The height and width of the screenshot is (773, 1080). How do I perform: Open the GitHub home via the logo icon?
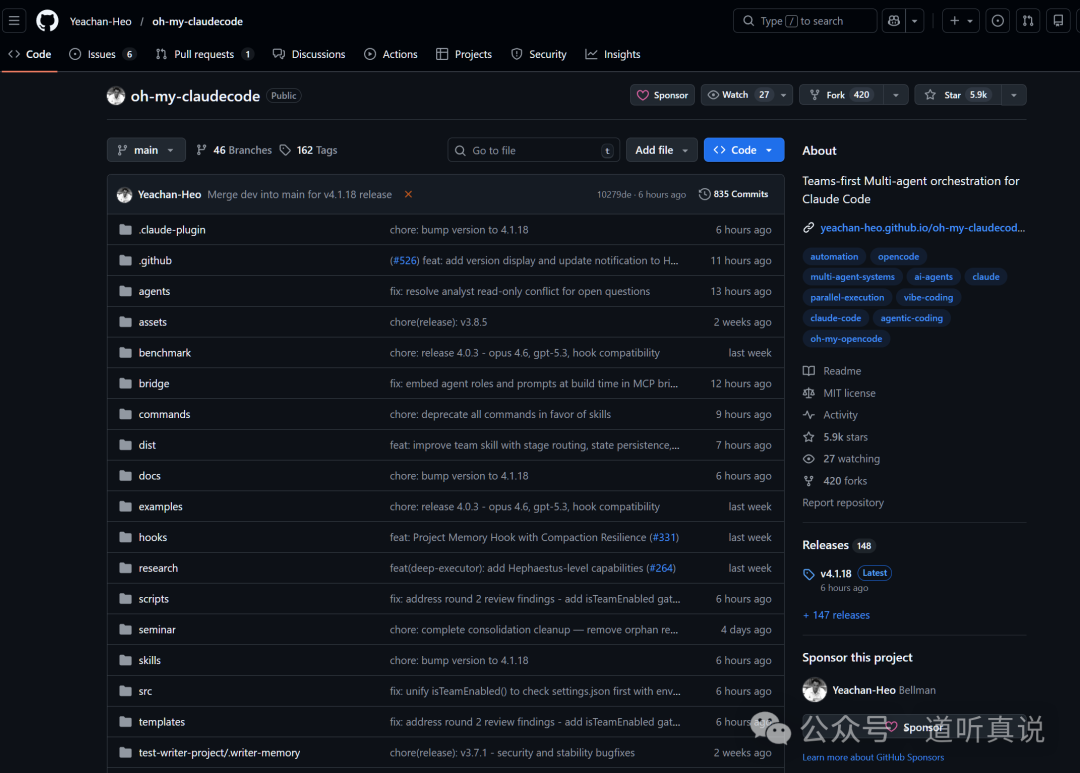(x=46, y=20)
